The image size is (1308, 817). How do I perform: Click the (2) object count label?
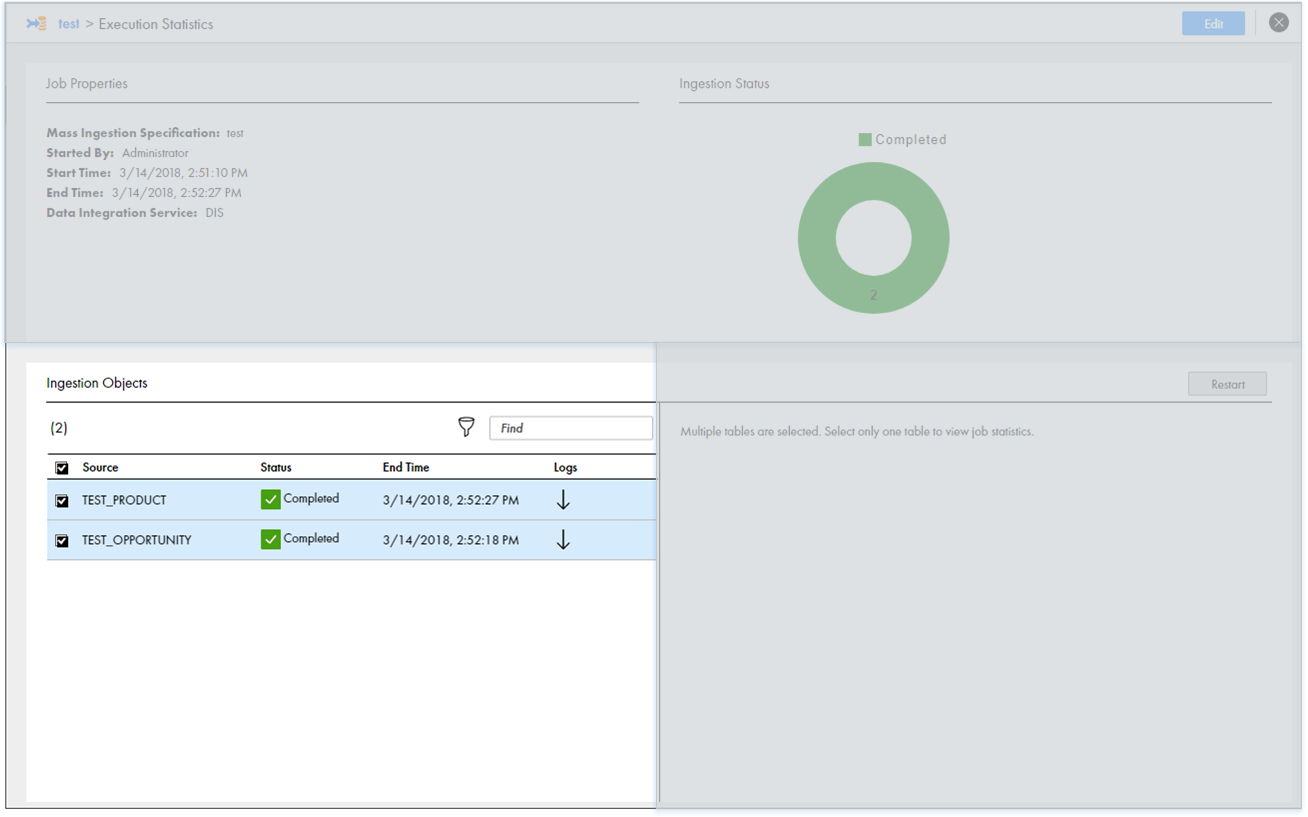pyautogui.click(x=59, y=428)
